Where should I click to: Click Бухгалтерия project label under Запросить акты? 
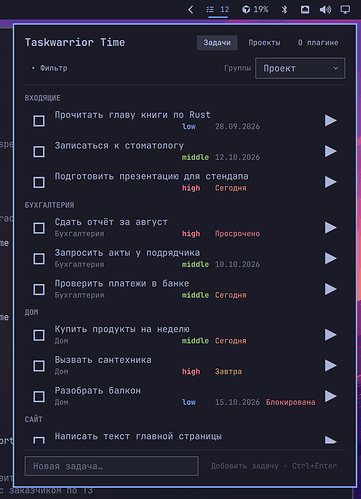click(79, 264)
